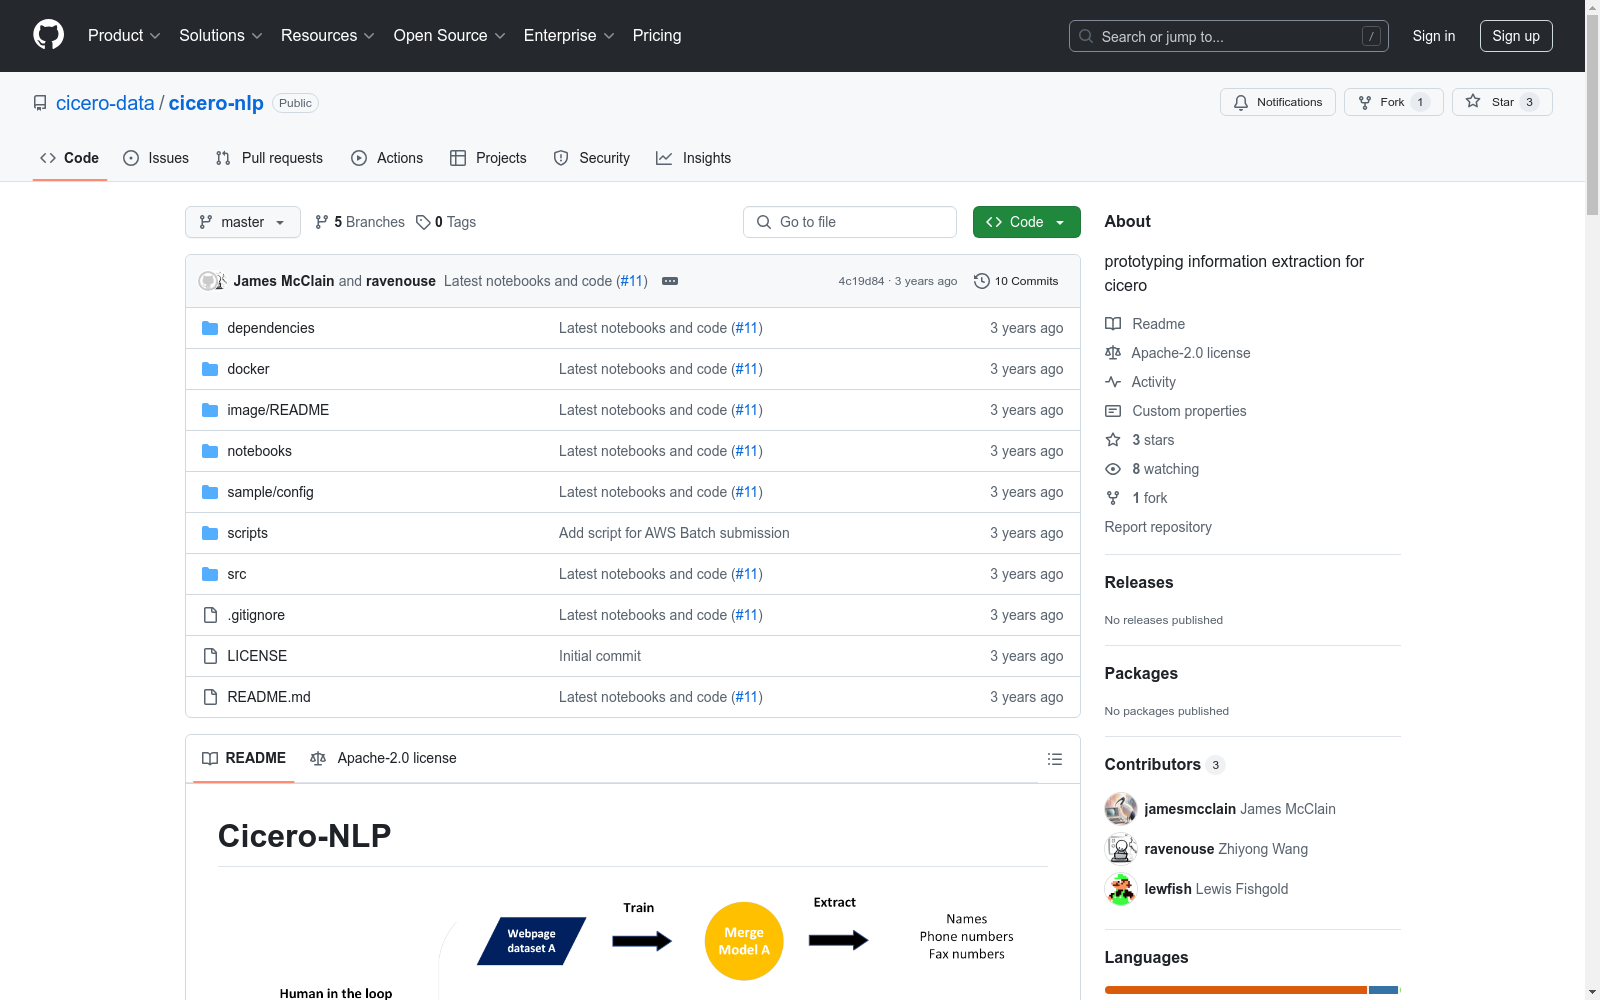Open the .gitignore file

[x=256, y=615]
